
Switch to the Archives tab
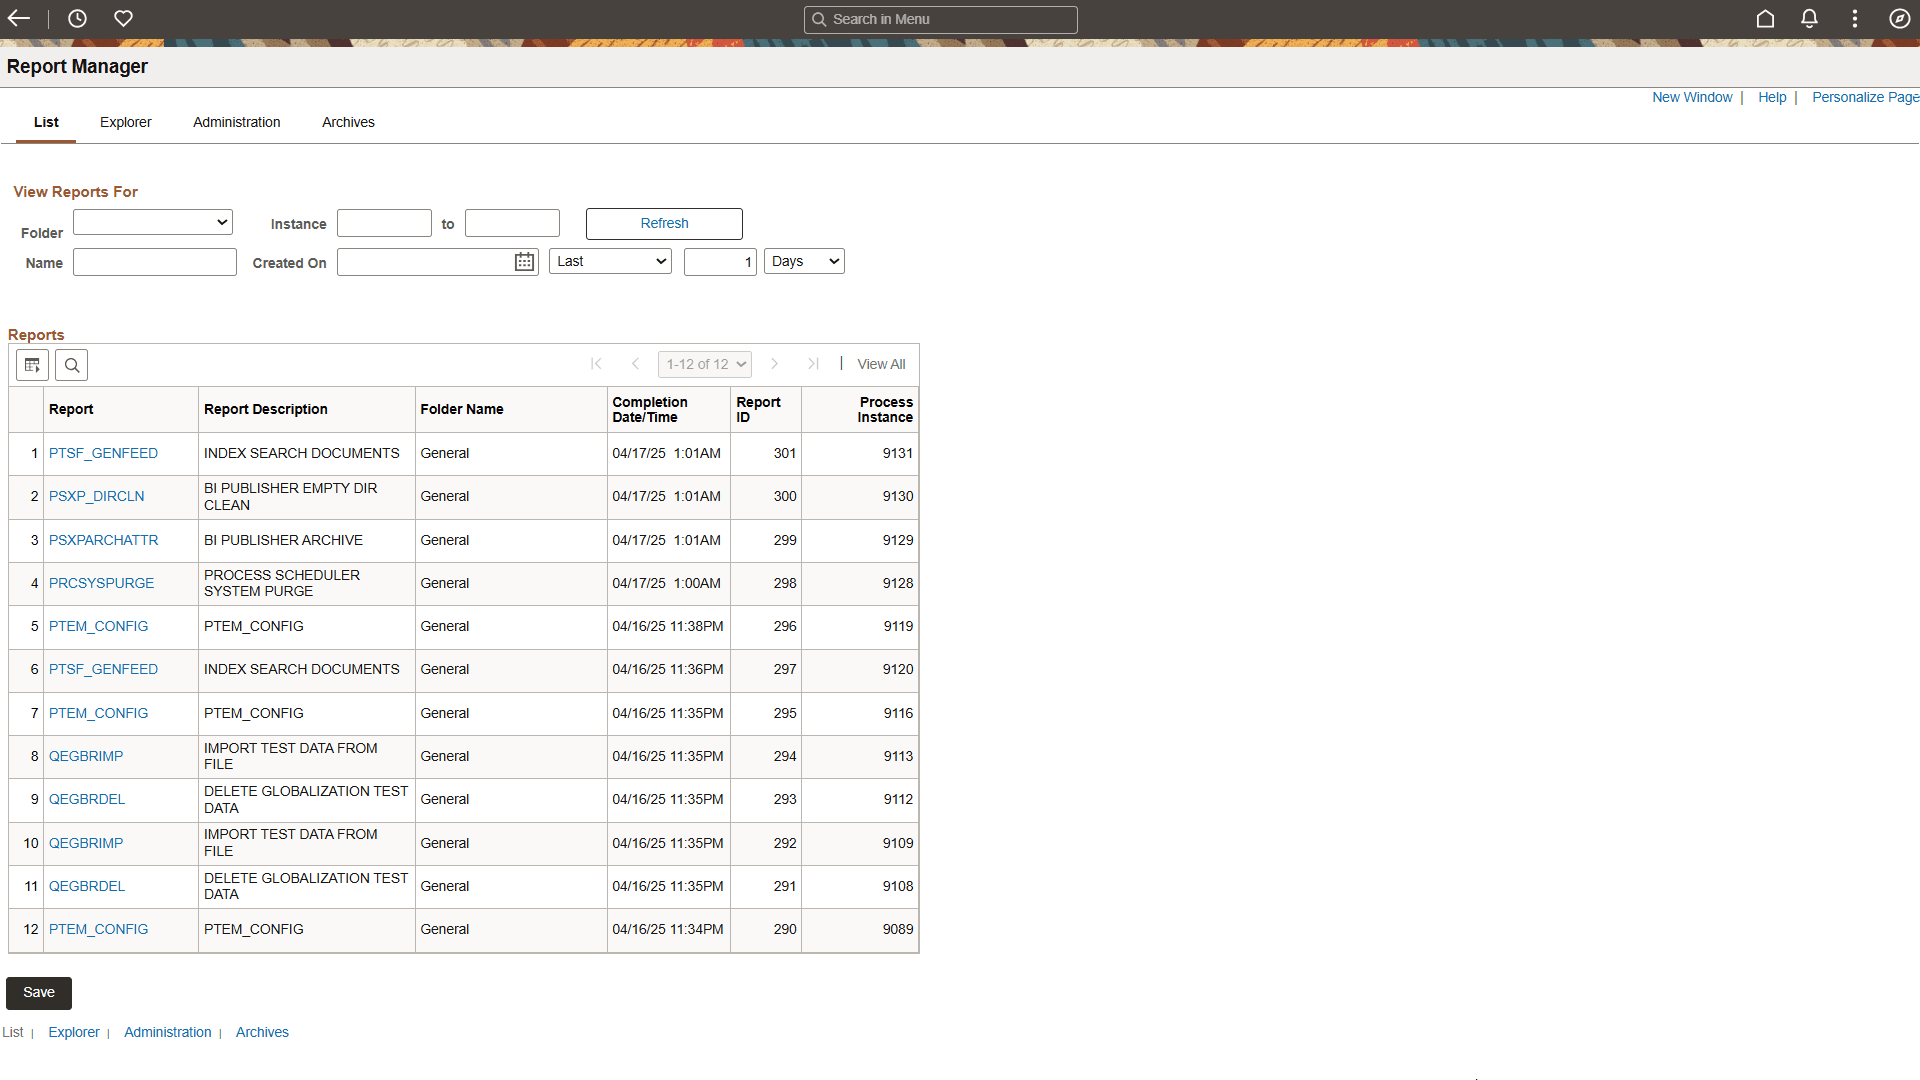point(348,122)
